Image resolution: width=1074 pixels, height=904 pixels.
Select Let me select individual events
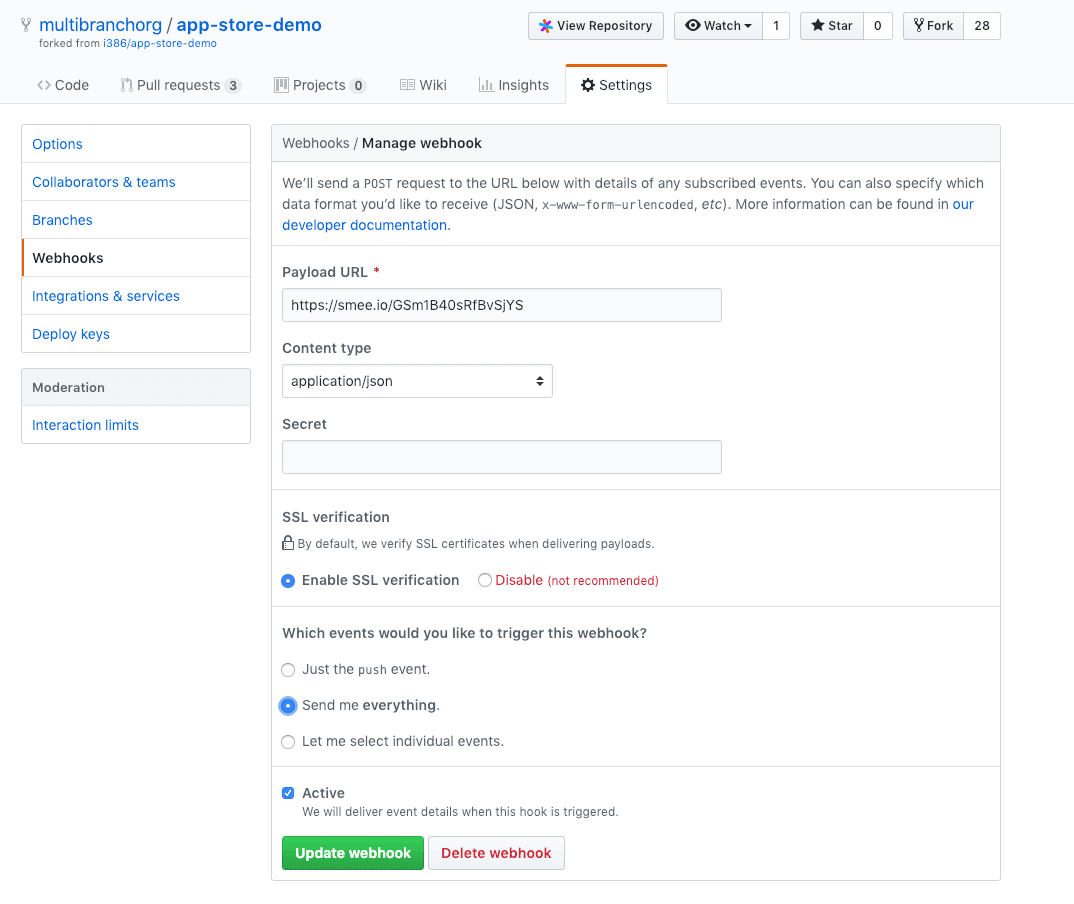click(288, 742)
